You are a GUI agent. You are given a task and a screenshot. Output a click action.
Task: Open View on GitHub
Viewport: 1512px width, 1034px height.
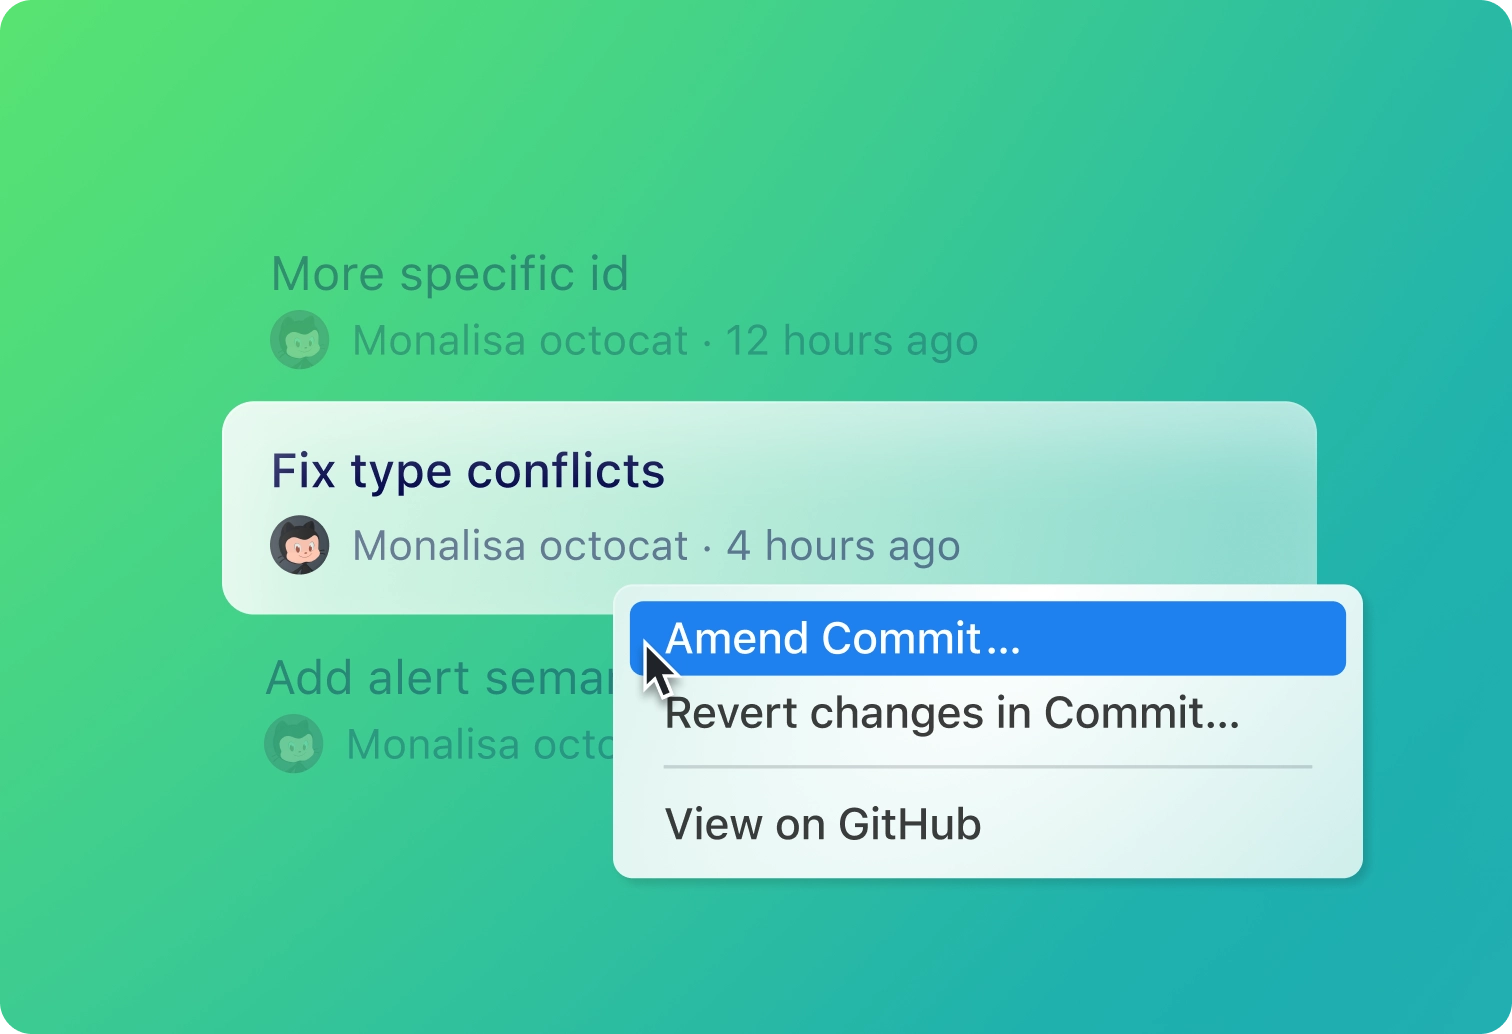tap(824, 824)
